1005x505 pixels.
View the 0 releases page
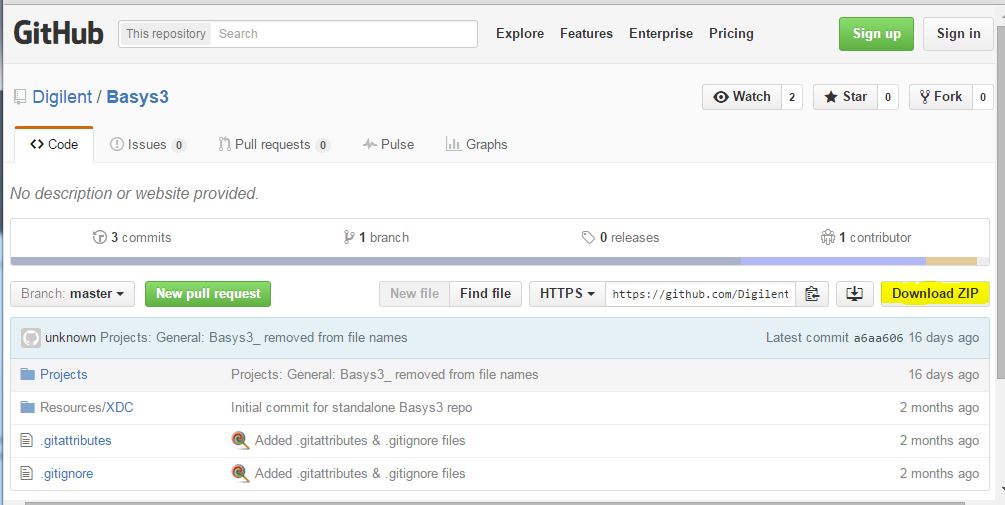[620, 237]
